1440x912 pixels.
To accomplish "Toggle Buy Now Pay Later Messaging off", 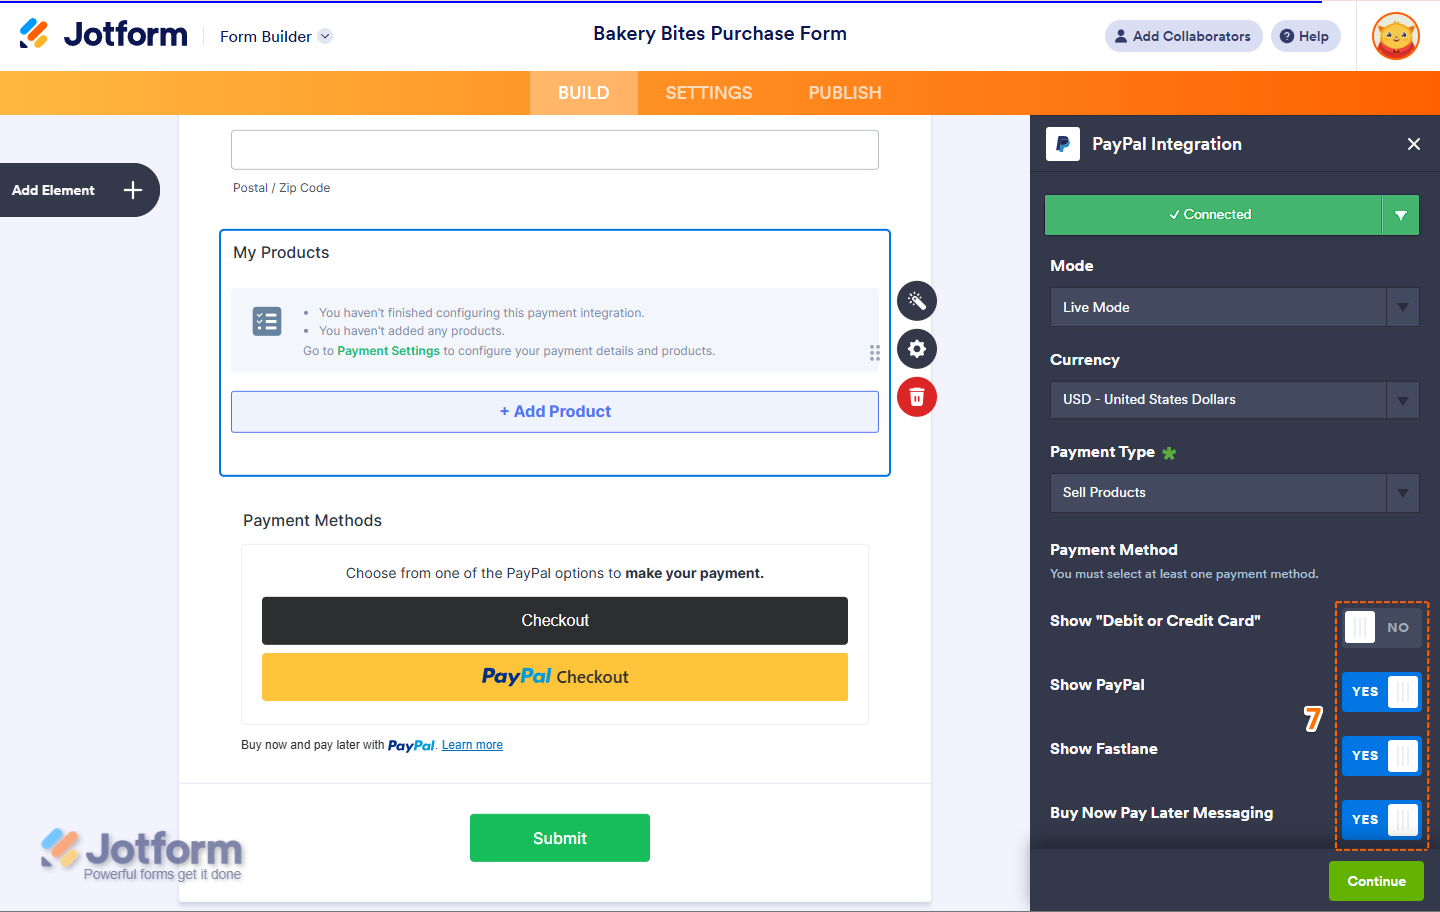I will pyautogui.click(x=1380, y=820).
